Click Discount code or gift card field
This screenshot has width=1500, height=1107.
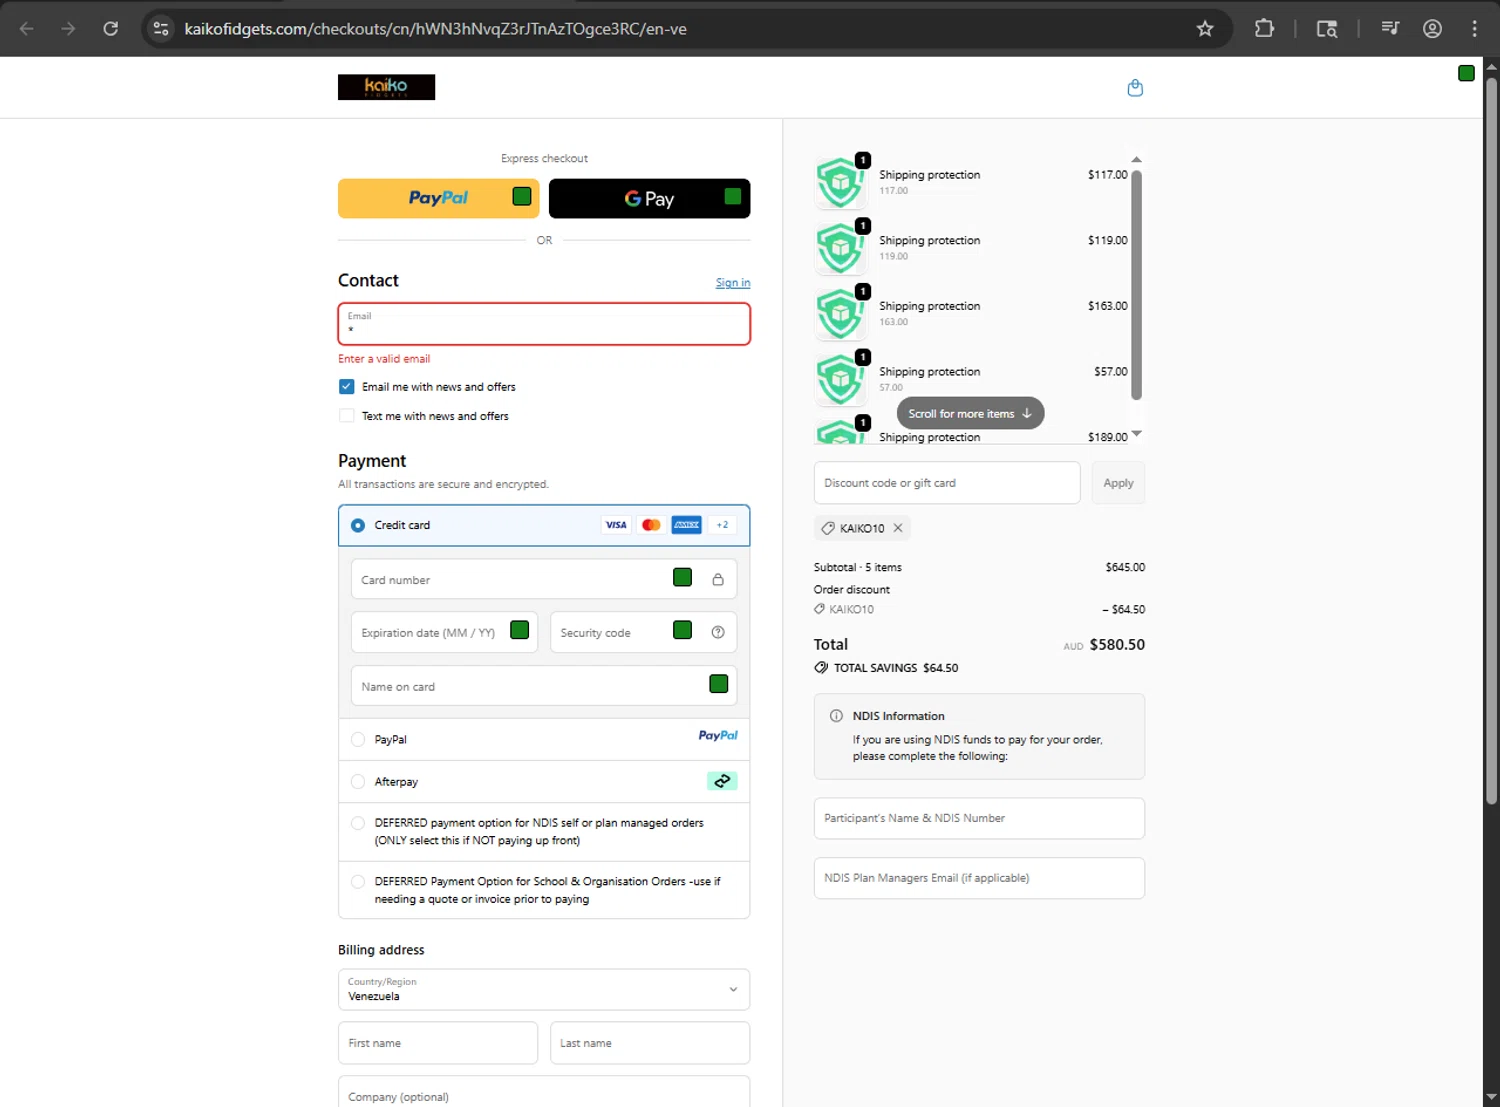(947, 483)
